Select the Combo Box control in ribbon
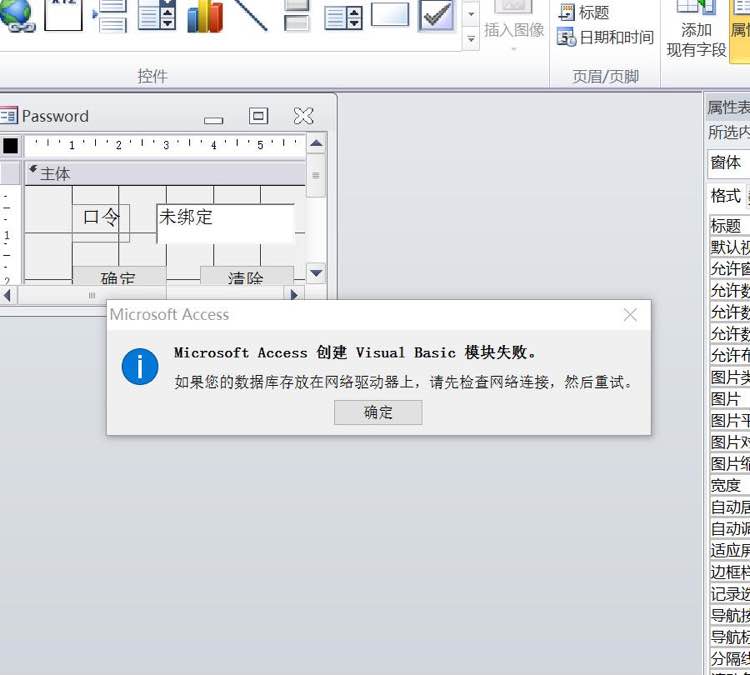The image size is (750, 675). pos(156,15)
